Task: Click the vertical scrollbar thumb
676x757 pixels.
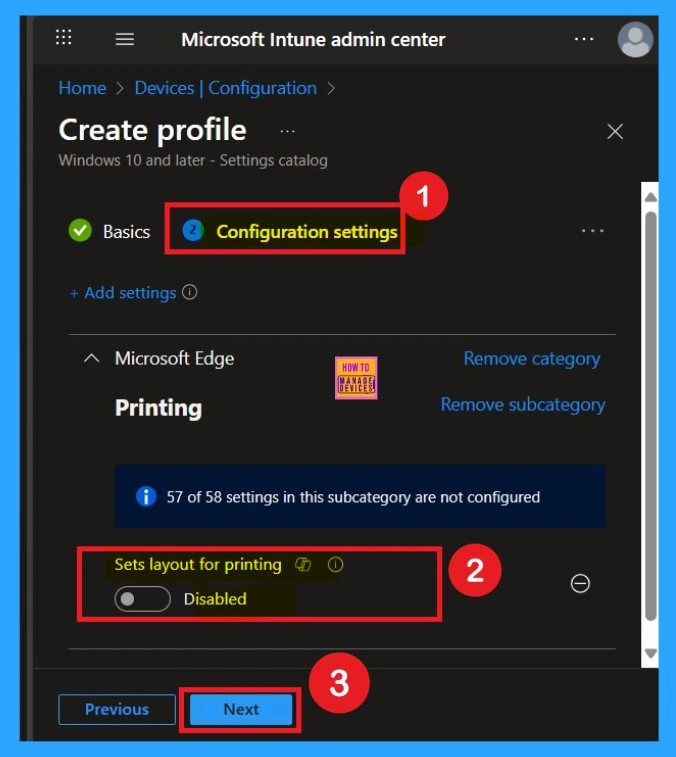Action: coord(650,416)
